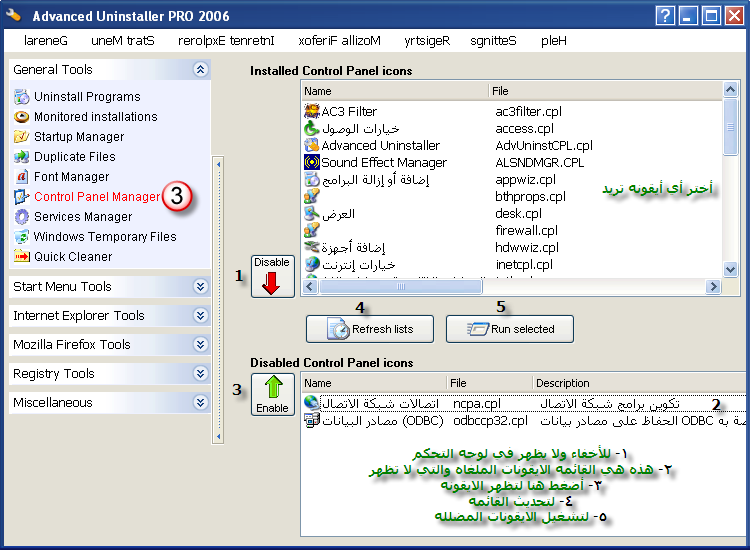Sort disabled list by Description column
This screenshot has height=550, width=750.
639,383
